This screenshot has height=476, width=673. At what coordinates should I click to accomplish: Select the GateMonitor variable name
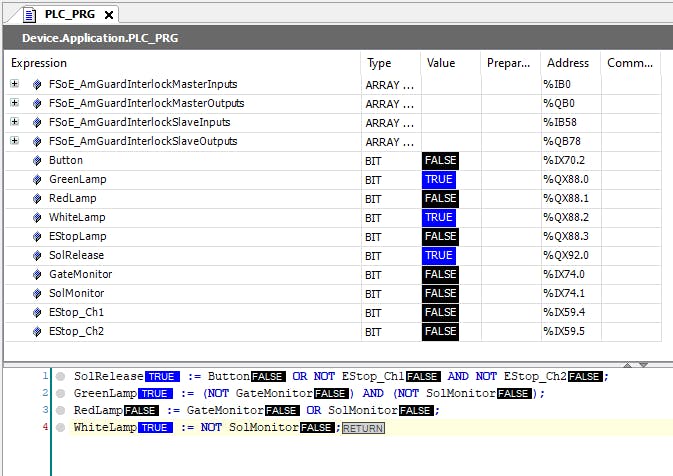81,274
